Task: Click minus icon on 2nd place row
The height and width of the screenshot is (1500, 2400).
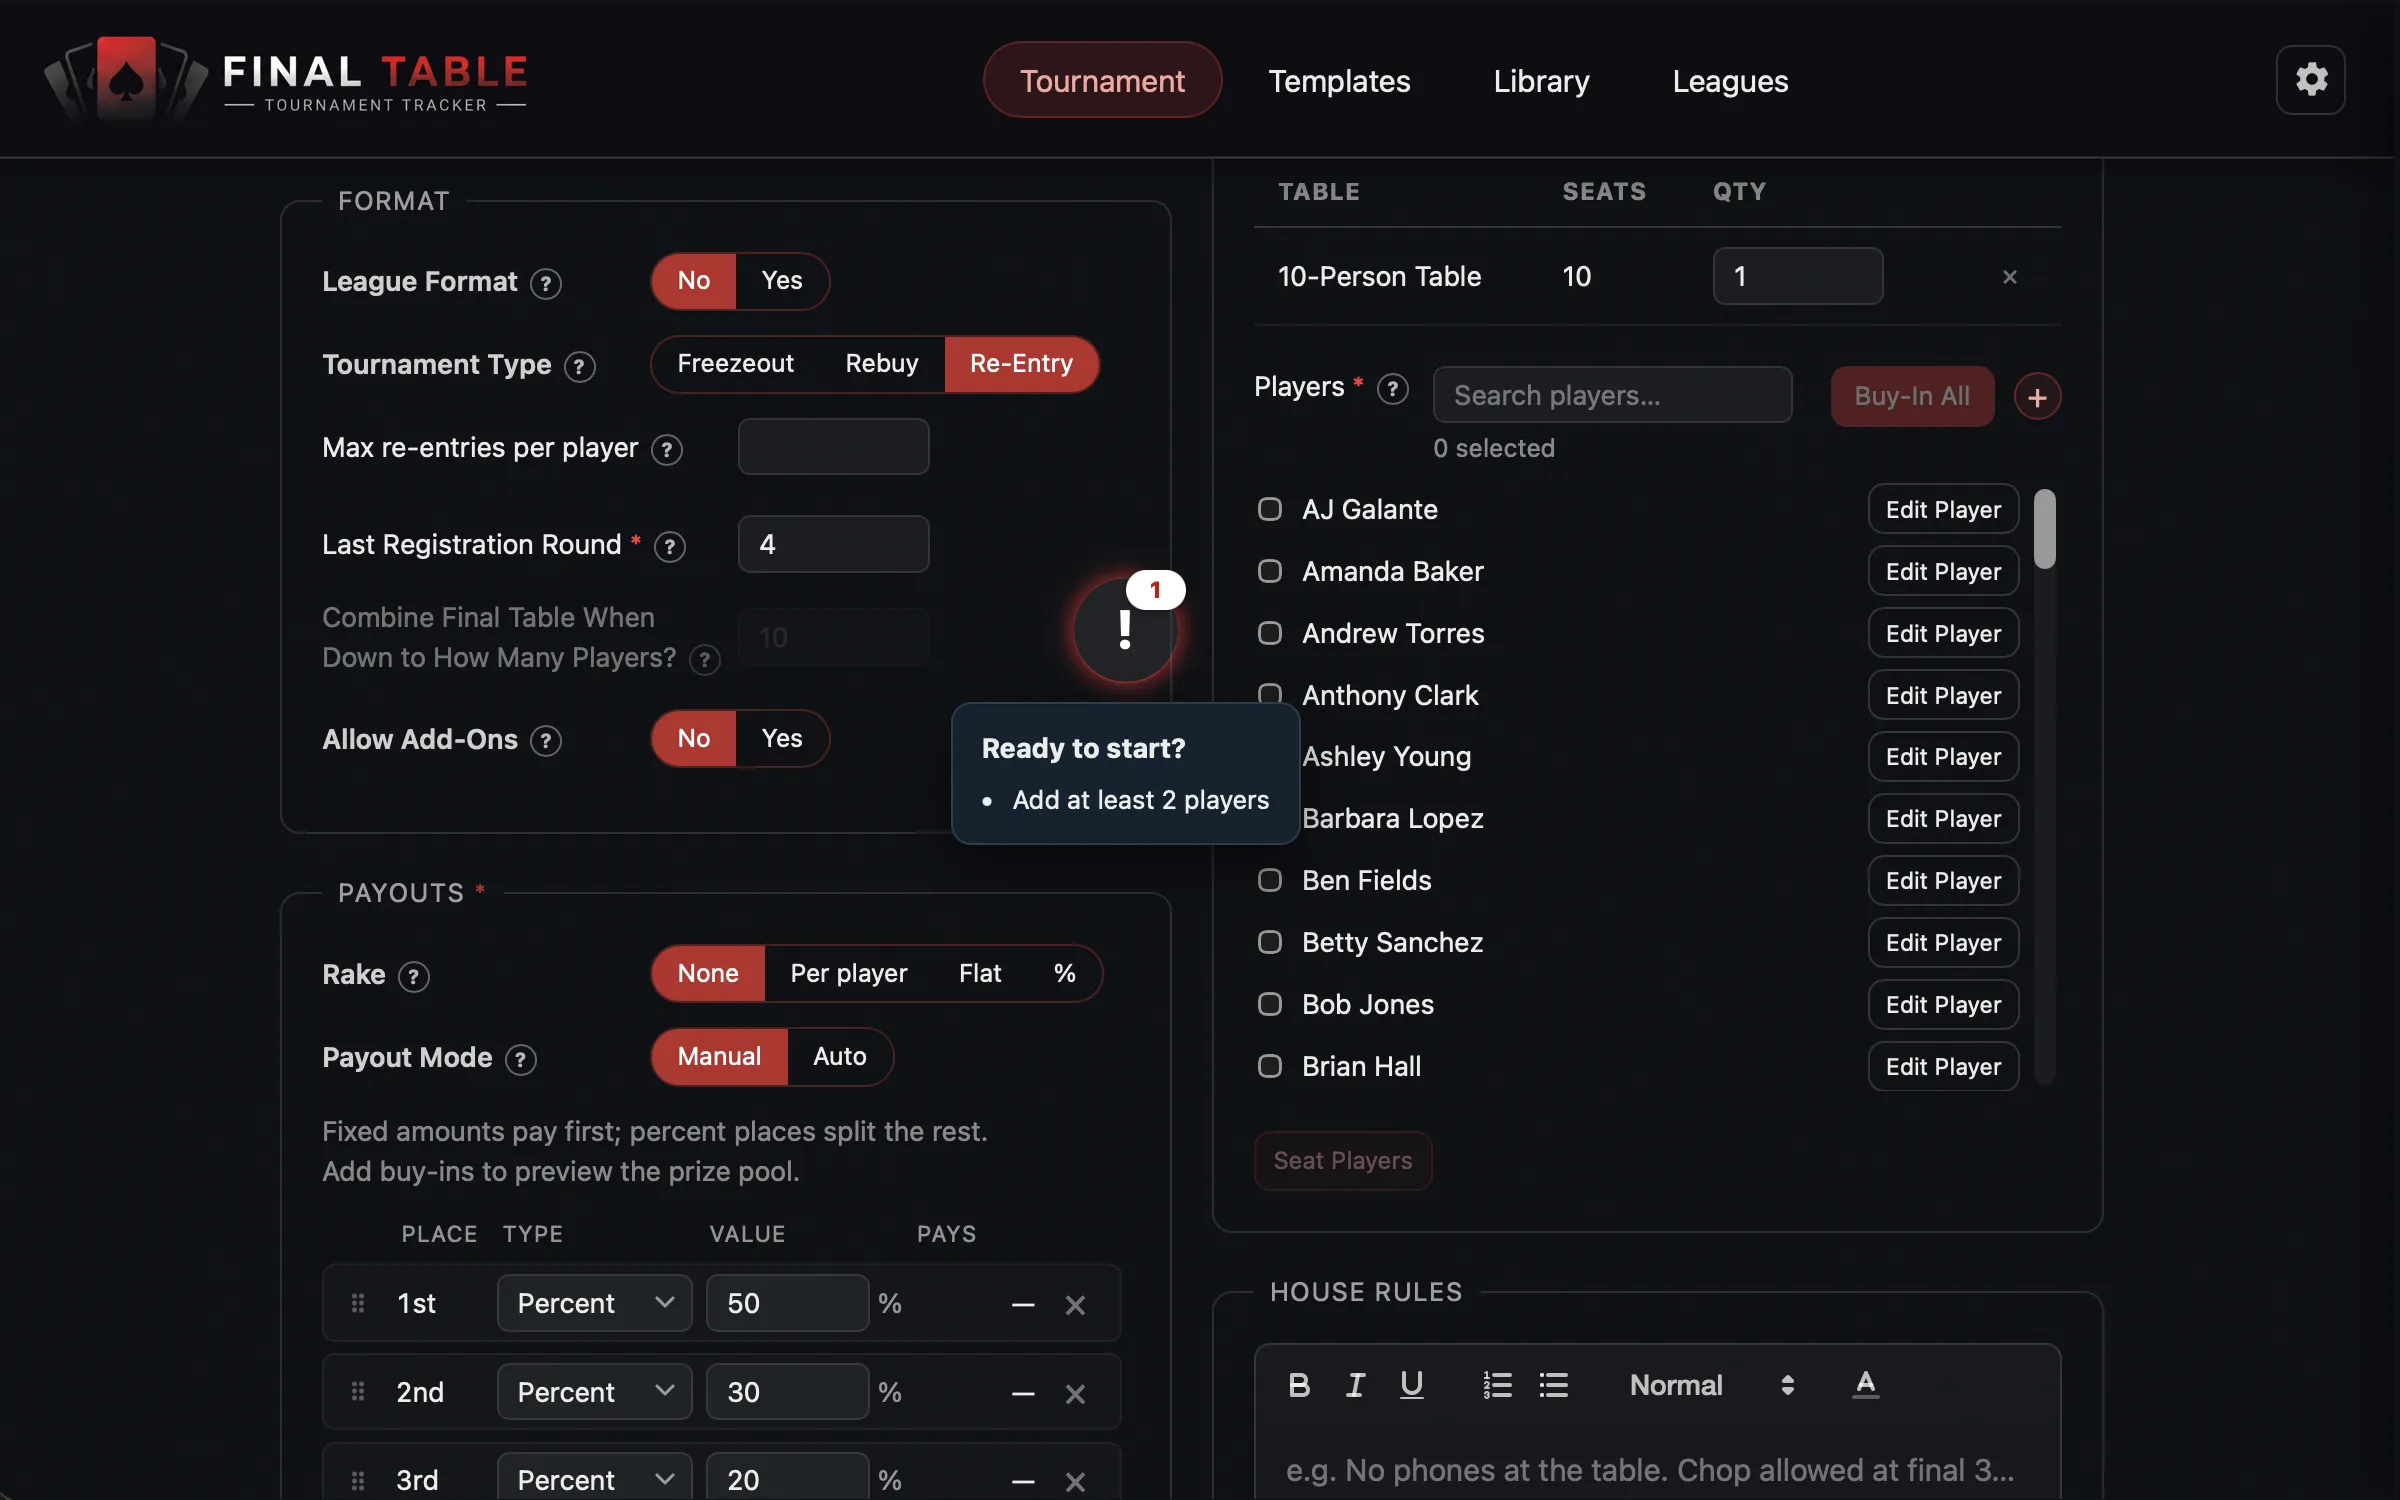Action: (x=1022, y=1394)
